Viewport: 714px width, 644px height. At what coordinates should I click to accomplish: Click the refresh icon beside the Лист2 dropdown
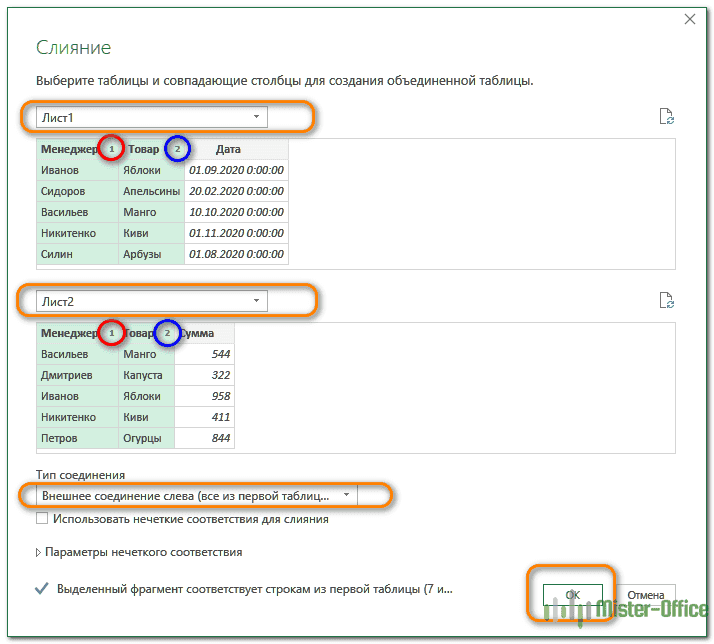click(668, 299)
